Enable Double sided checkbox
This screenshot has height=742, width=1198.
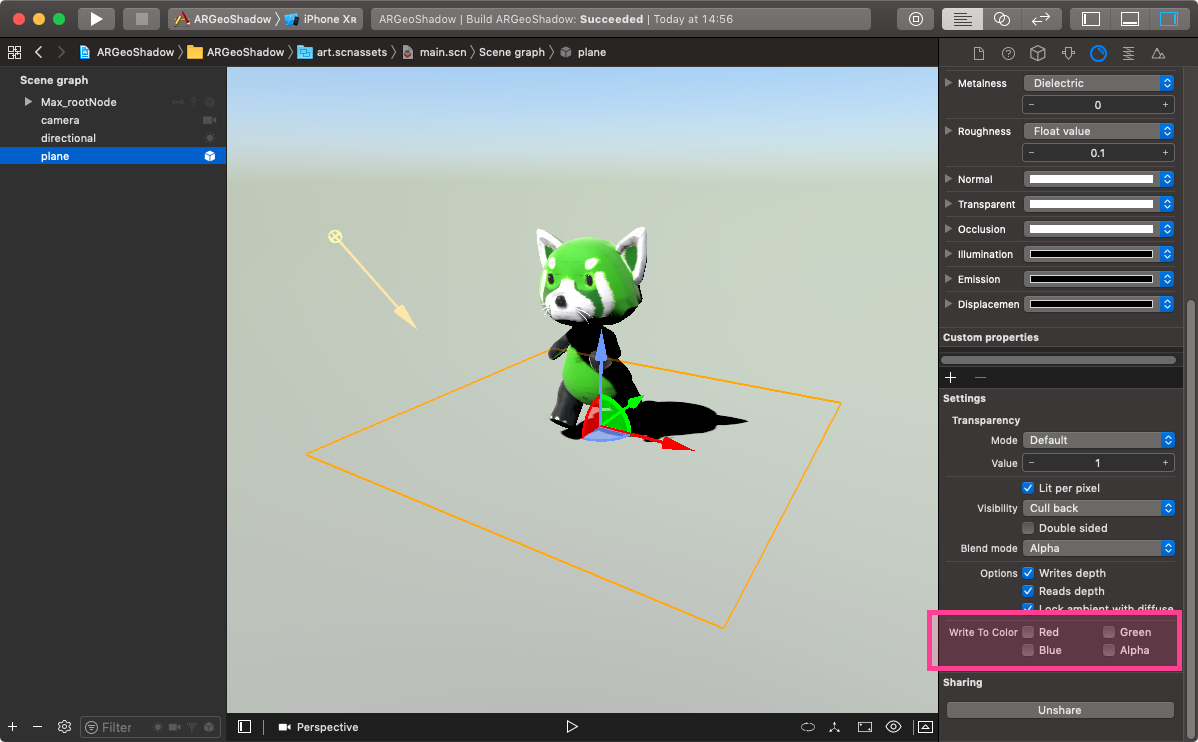[1028, 528]
